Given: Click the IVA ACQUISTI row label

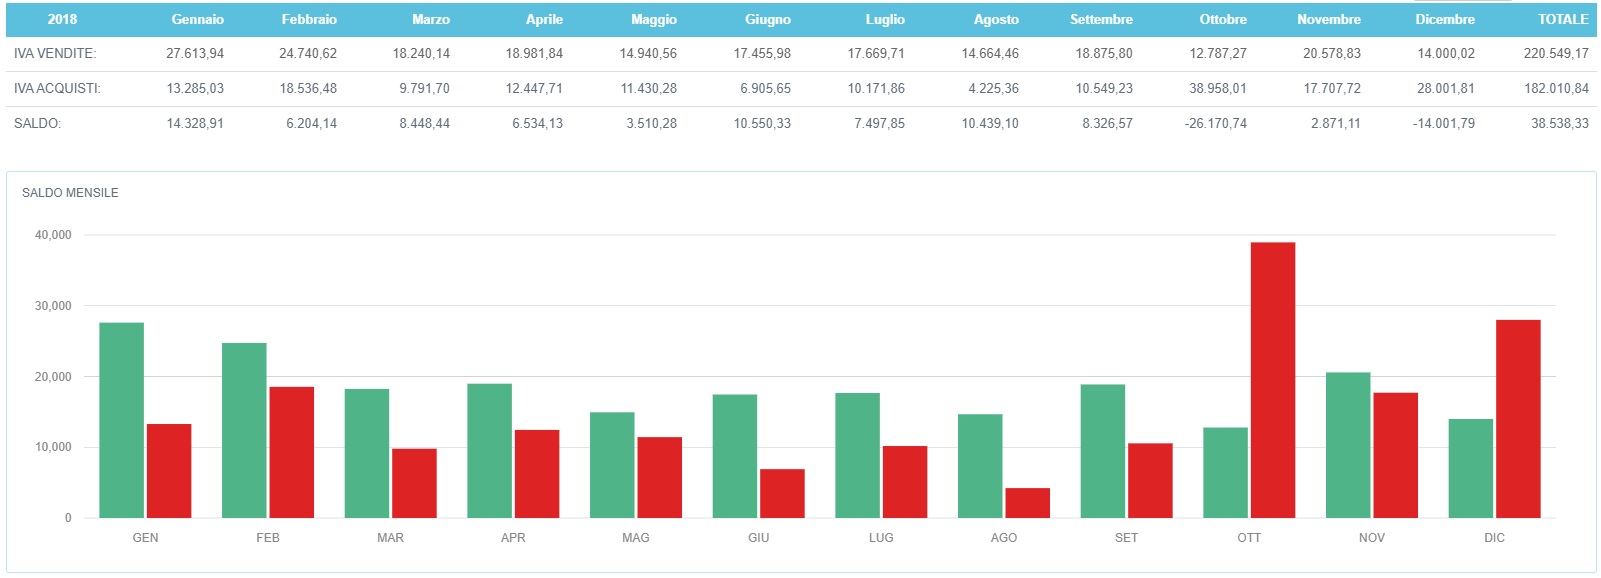Looking at the screenshot, I should point(57,88).
